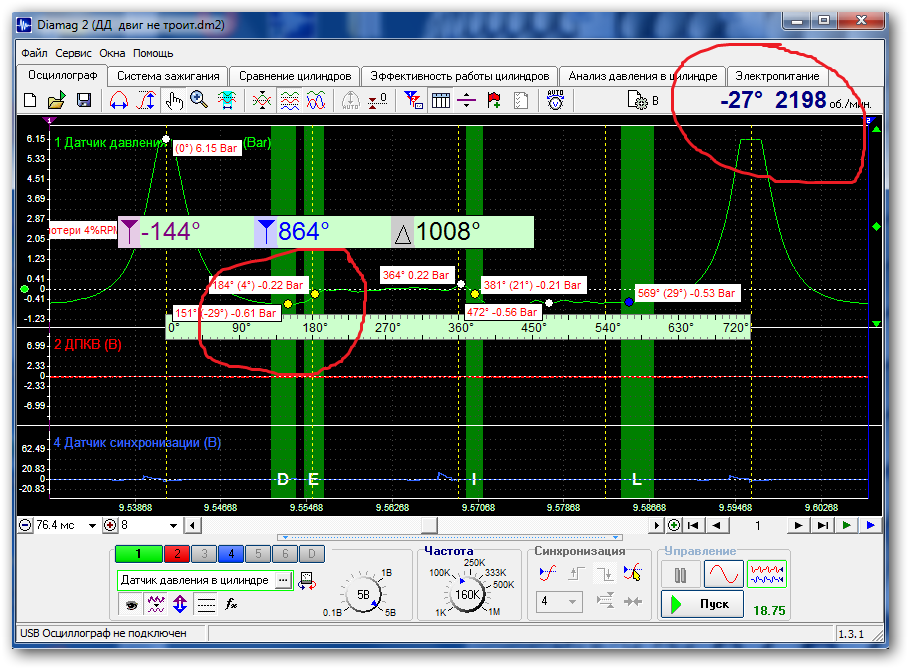The image size is (909, 669).
Task: Open the zoom factor 8 dropdown
Action: click(173, 525)
